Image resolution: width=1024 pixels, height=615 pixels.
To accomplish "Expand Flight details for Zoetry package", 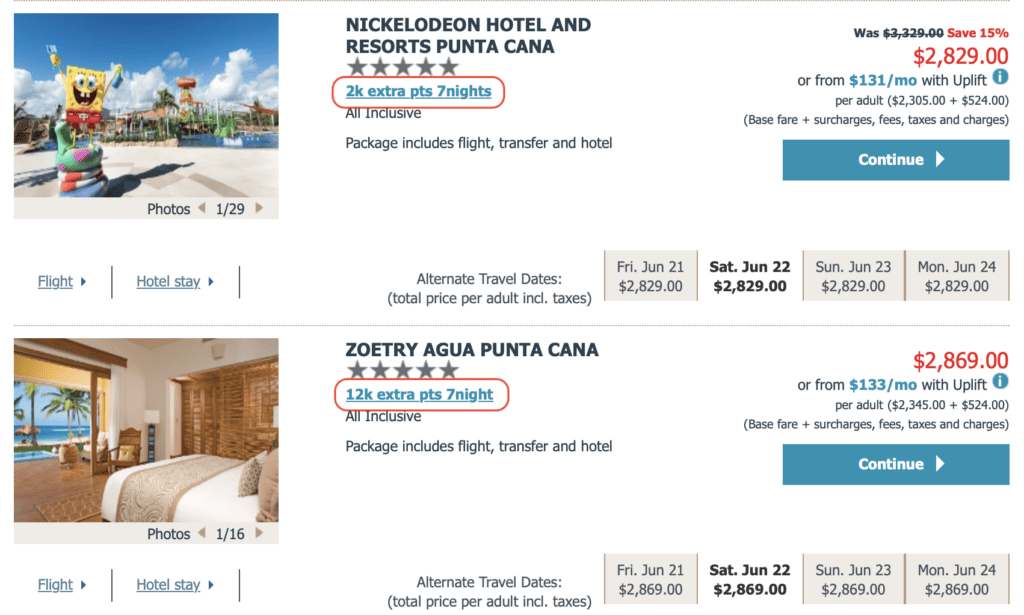I will 62,585.
